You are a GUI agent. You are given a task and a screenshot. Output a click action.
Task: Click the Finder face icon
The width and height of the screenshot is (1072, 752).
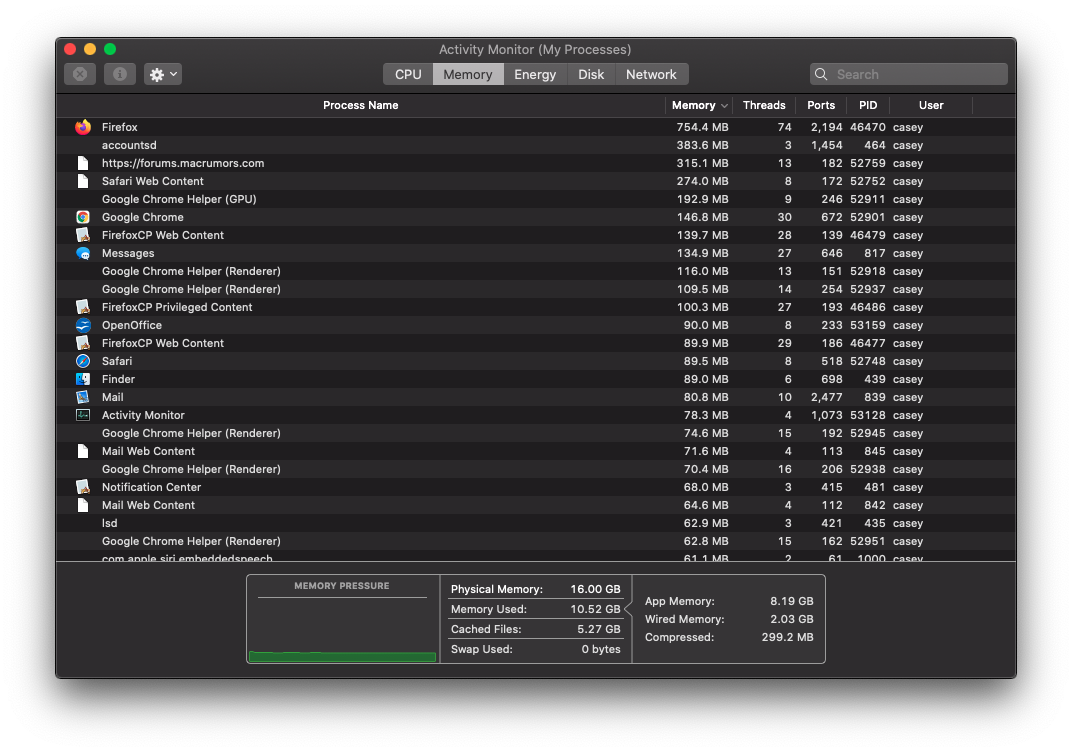83,379
